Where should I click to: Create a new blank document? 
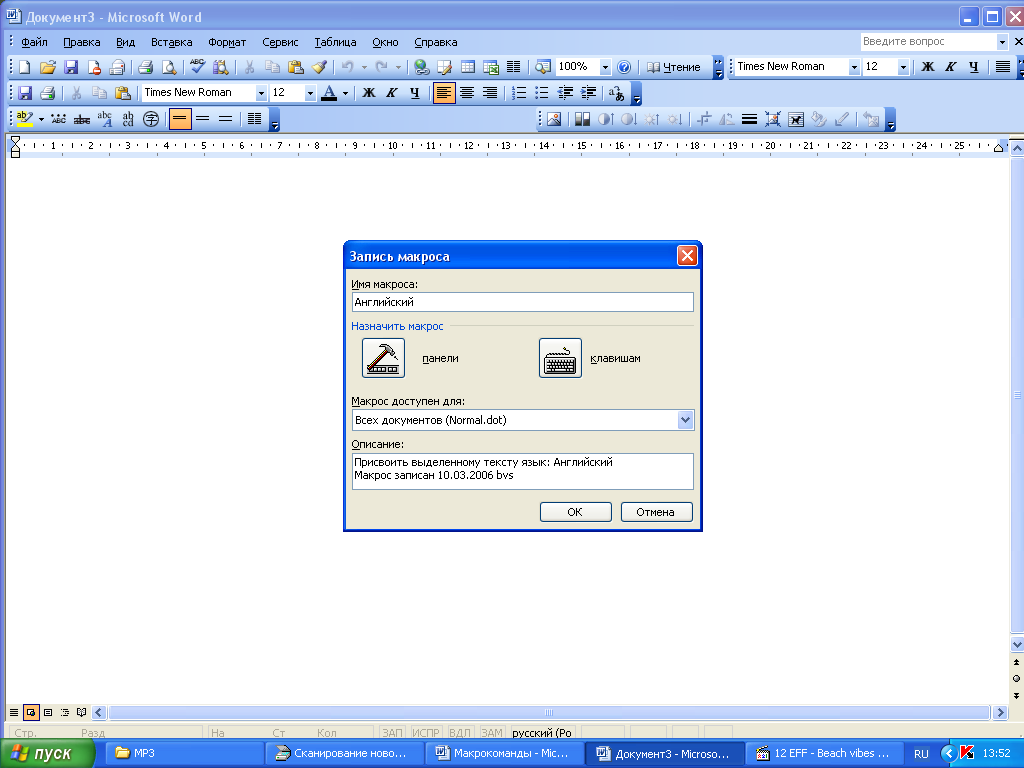(24, 67)
